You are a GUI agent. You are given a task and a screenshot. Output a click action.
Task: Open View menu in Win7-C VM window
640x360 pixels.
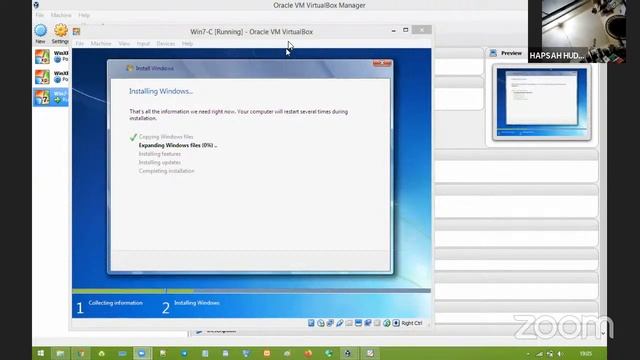124,43
